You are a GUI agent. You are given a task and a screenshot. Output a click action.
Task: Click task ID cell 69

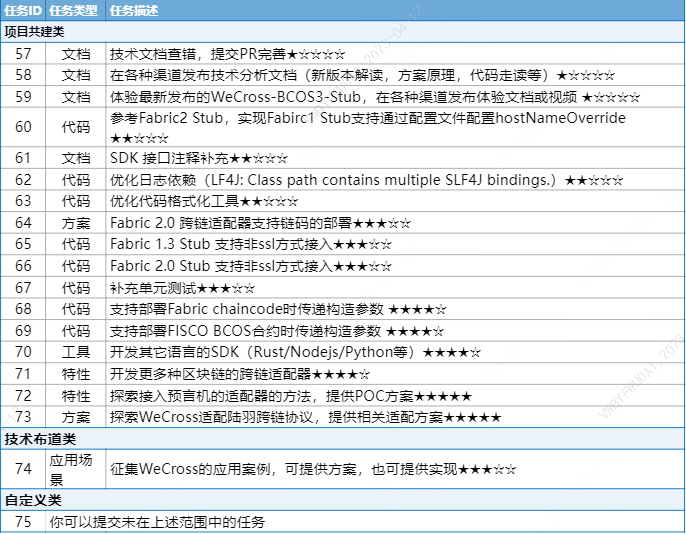tap(23, 331)
